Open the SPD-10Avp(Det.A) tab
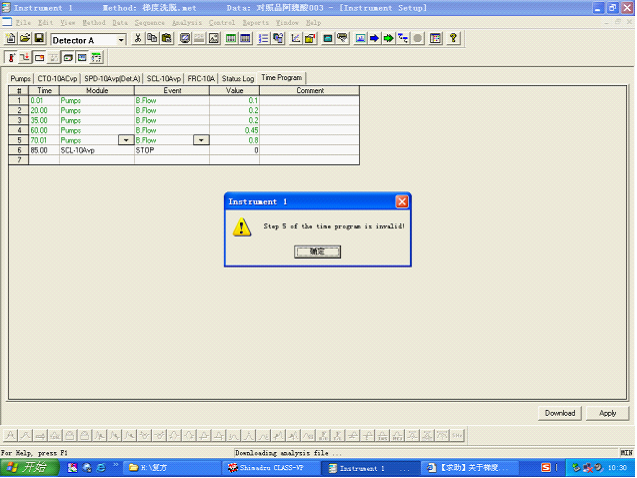 112,78
